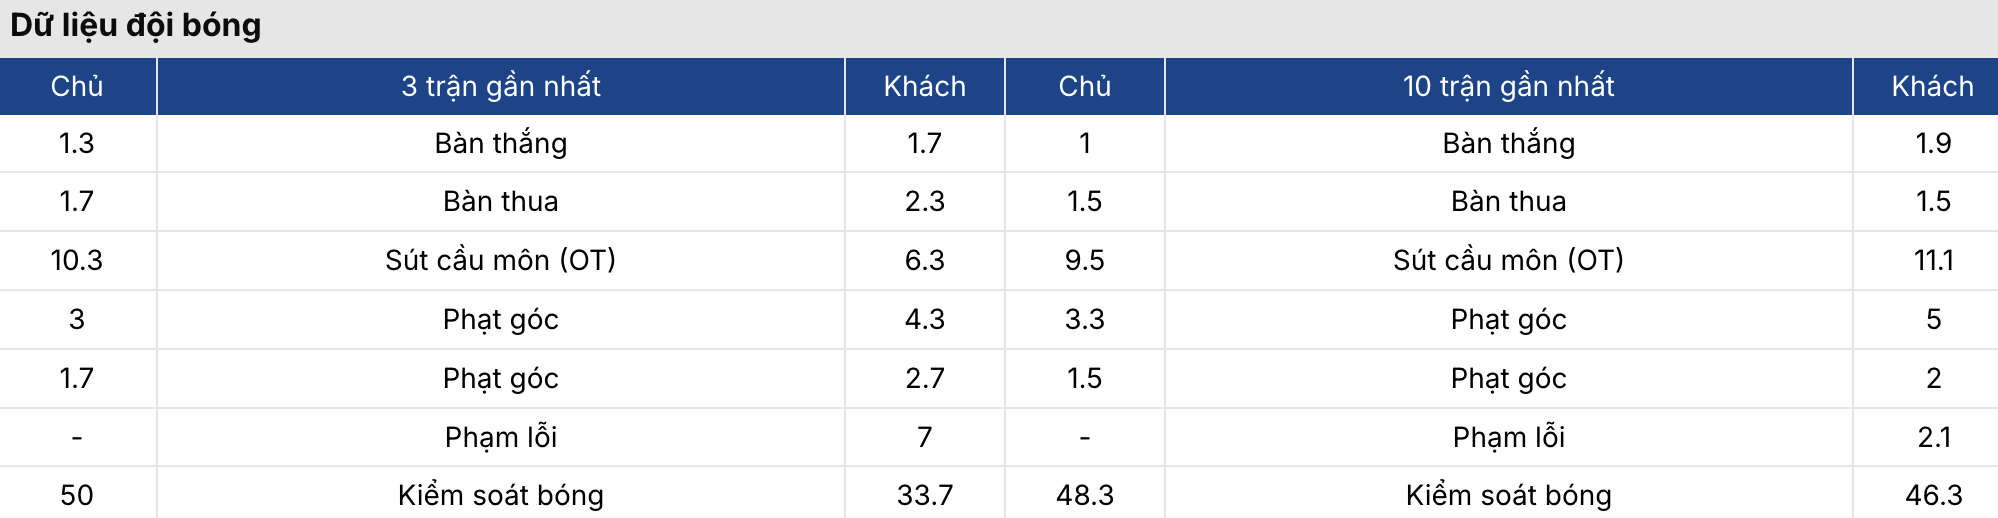Select the "10 trận gần nhất" column header
The image size is (1998, 518).
tap(1508, 86)
